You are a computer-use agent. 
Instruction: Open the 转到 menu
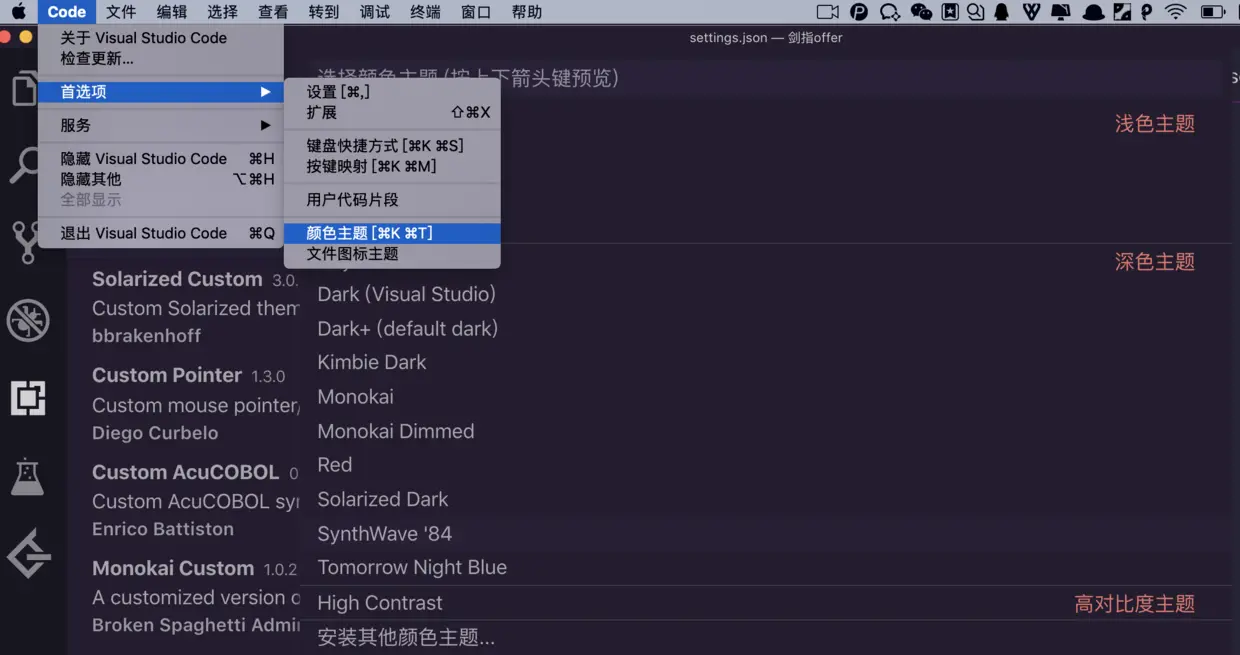324,12
